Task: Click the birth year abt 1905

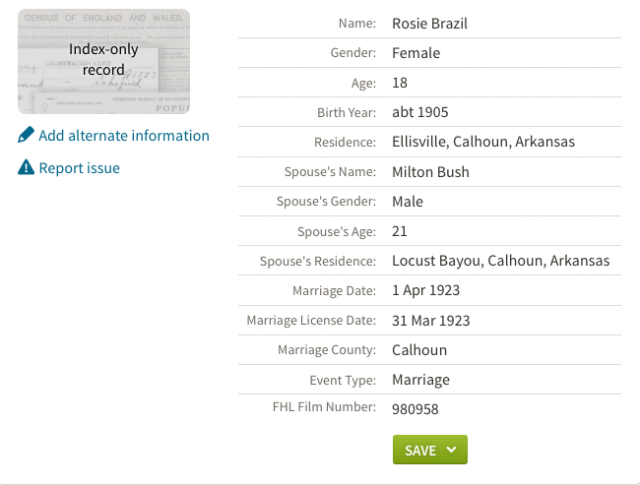Action: (420, 112)
